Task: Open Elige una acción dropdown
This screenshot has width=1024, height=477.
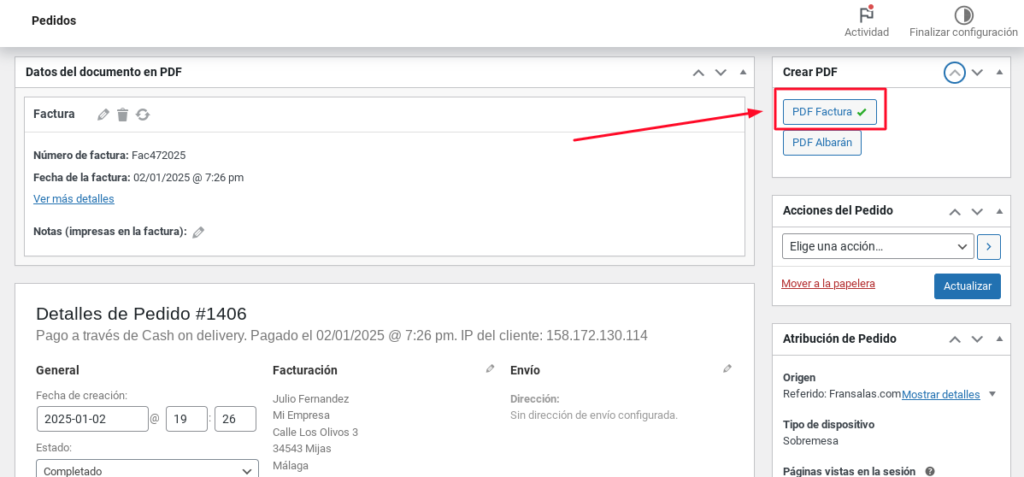Action: coord(878,247)
